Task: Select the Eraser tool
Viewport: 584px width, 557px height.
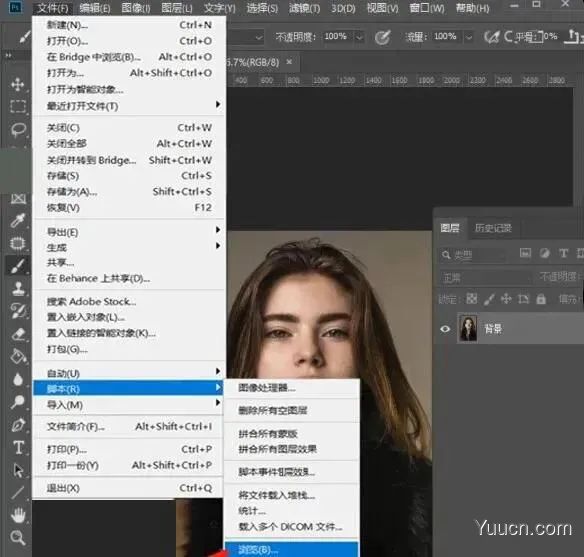Action: coord(18,334)
